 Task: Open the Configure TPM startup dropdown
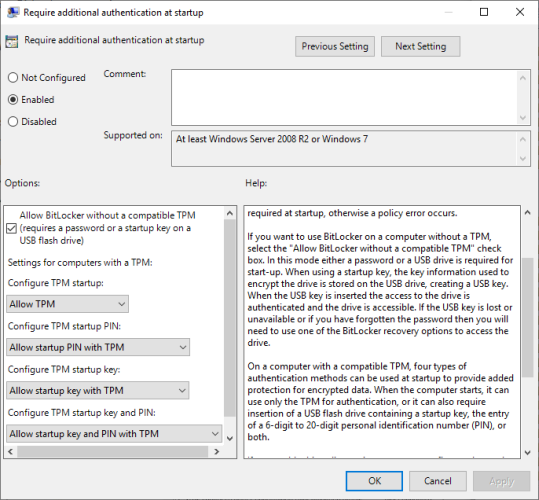click(x=67, y=304)
